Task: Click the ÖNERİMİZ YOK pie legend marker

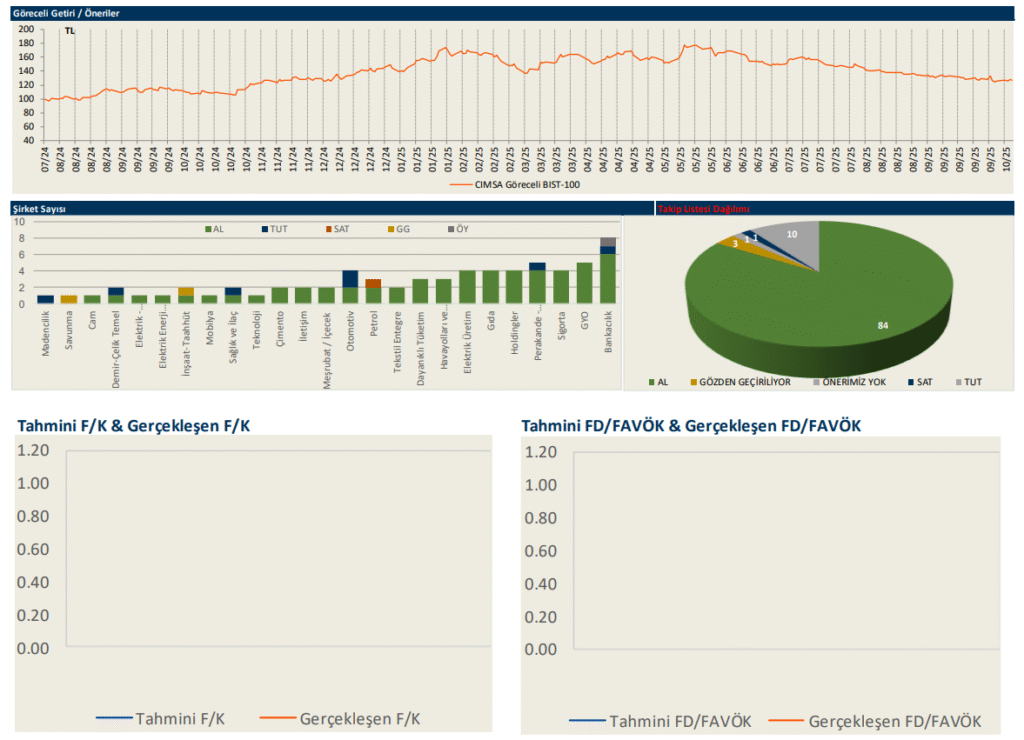Action: 816,382
